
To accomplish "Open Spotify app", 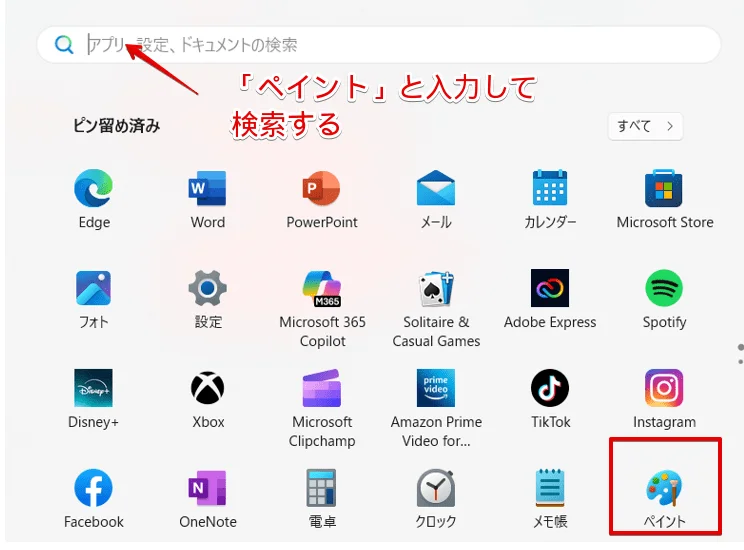I will tap(664, 299).
